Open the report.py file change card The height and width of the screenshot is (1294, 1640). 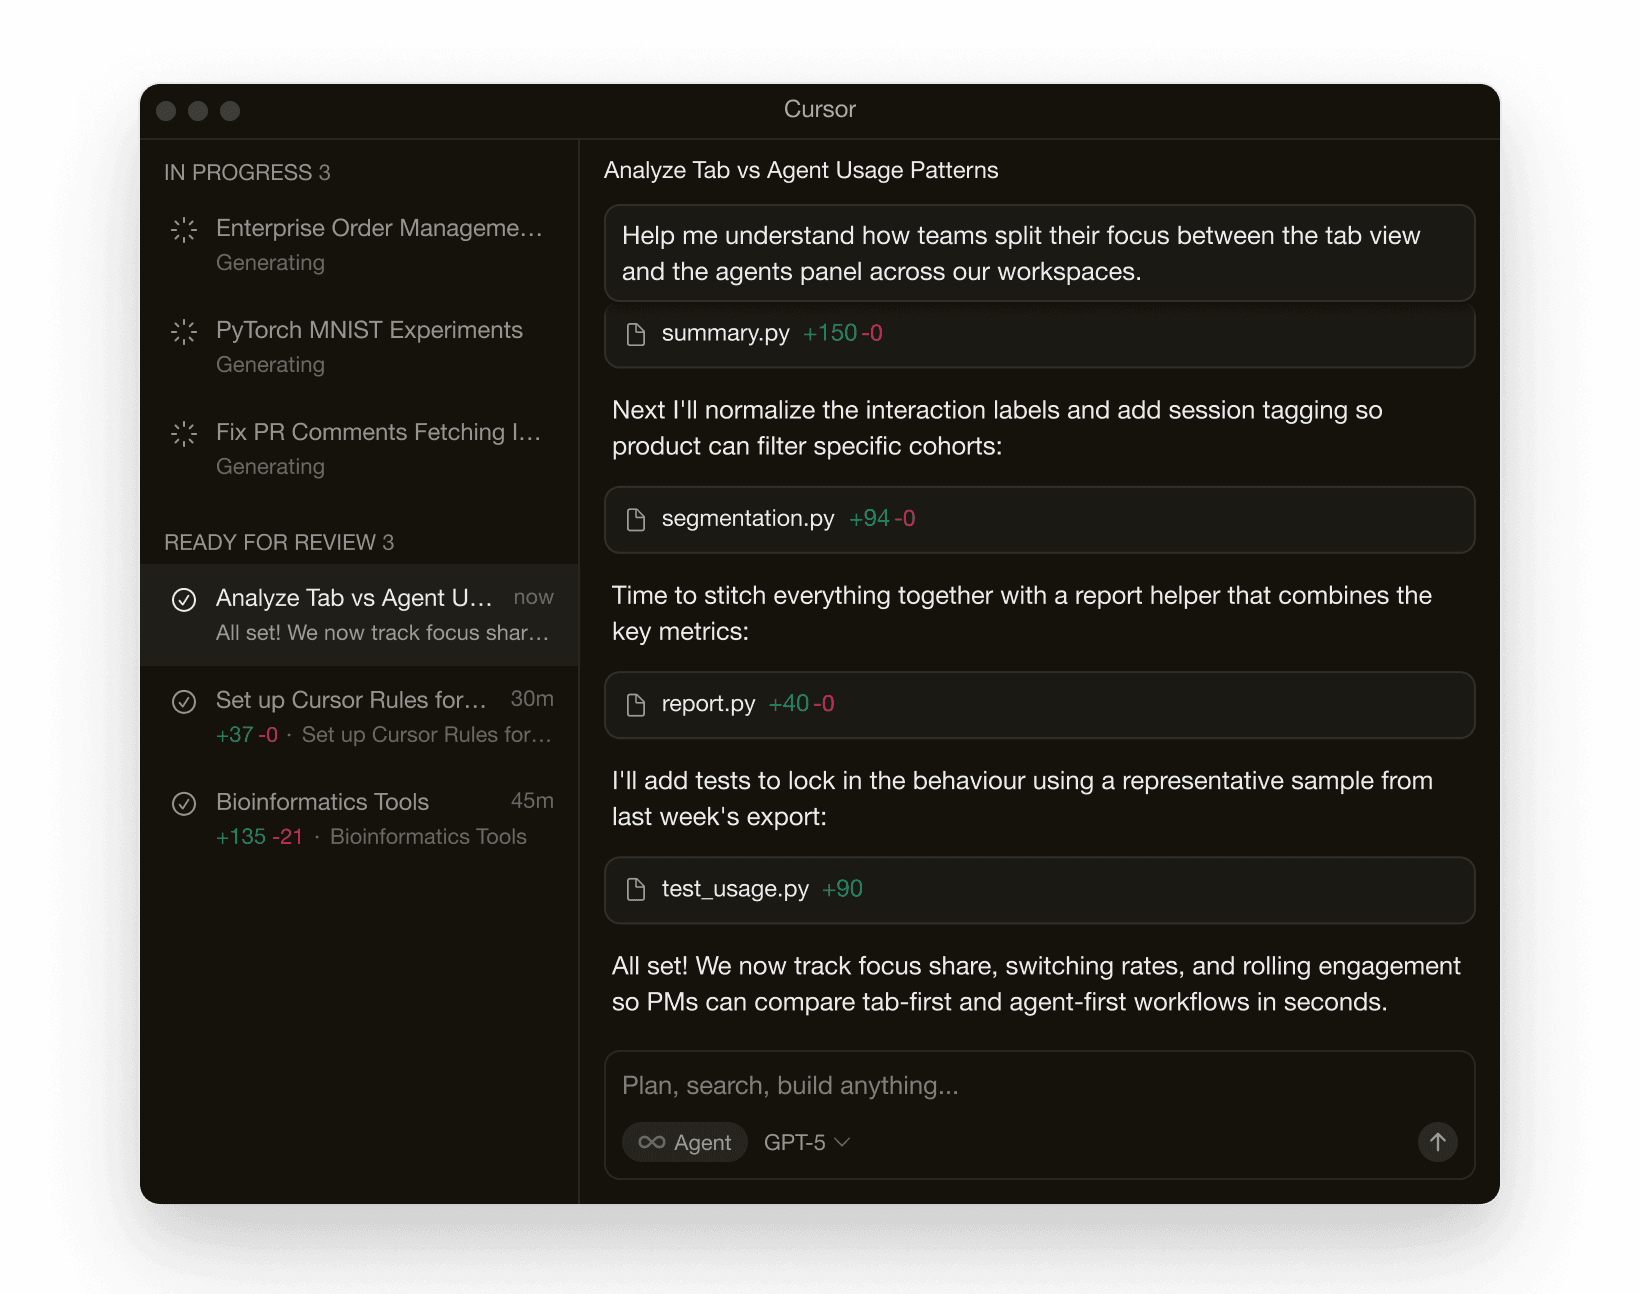(1040, 705)
